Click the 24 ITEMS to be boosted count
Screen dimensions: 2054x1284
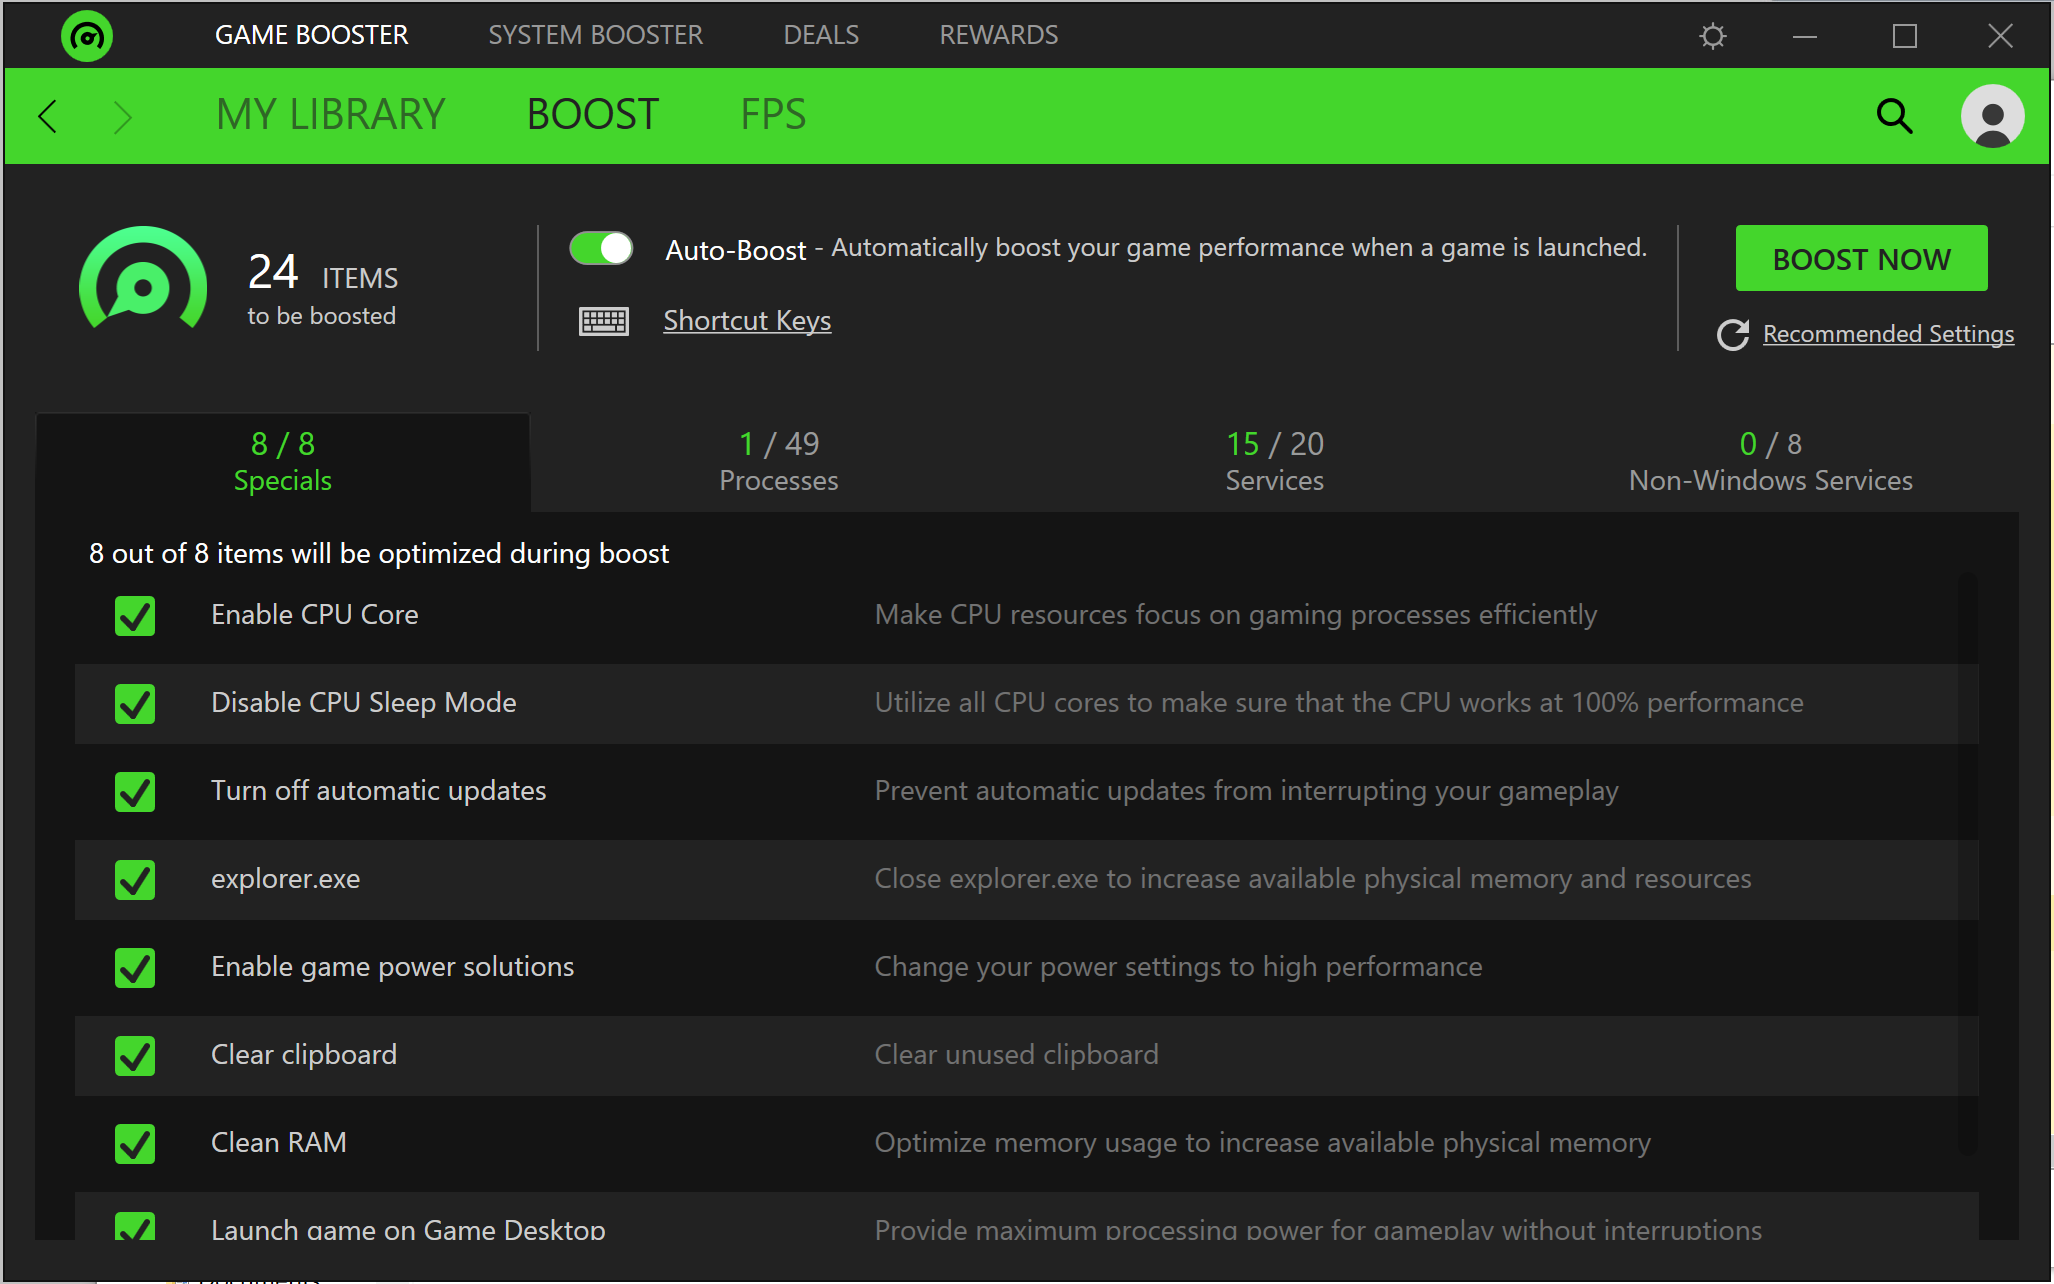coord(322,288)
